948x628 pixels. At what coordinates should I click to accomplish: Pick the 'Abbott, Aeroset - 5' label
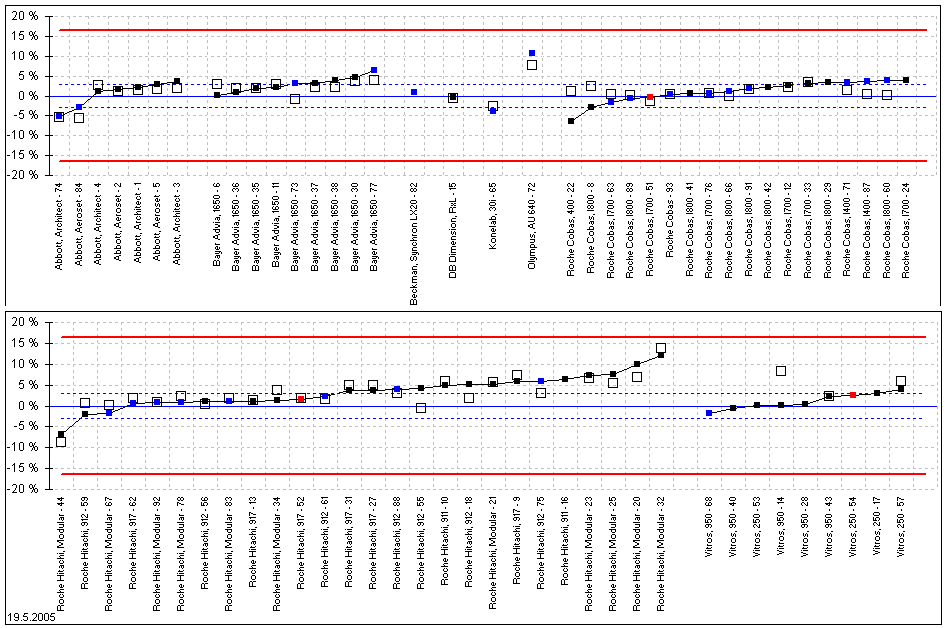(x=157, y=221)
